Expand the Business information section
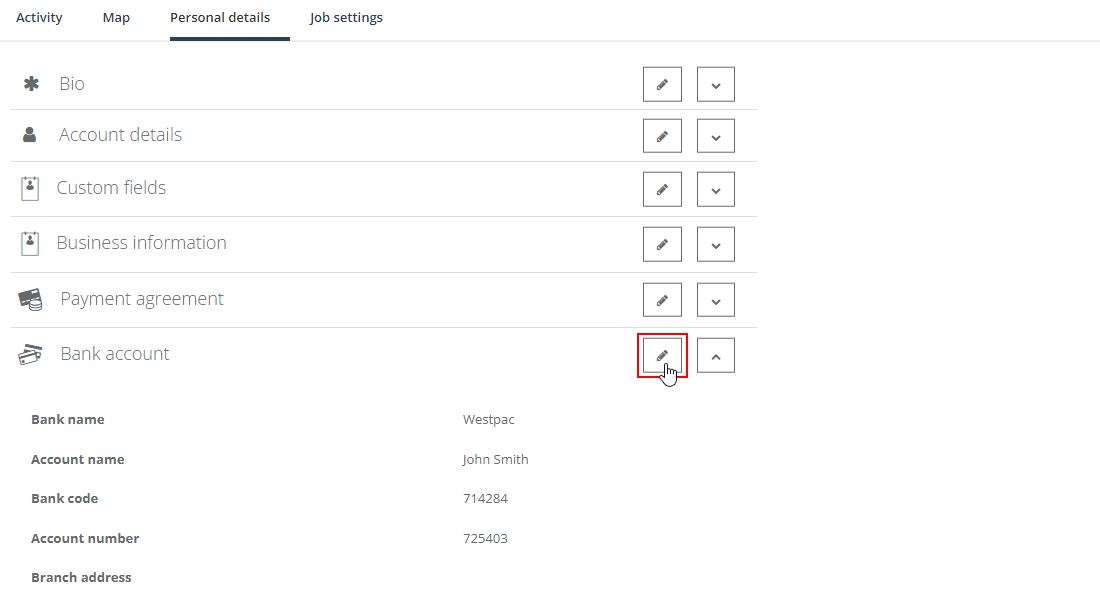The width and height of the screenshot is (1100, 607). pyautogui.click(x=716, y=244)
